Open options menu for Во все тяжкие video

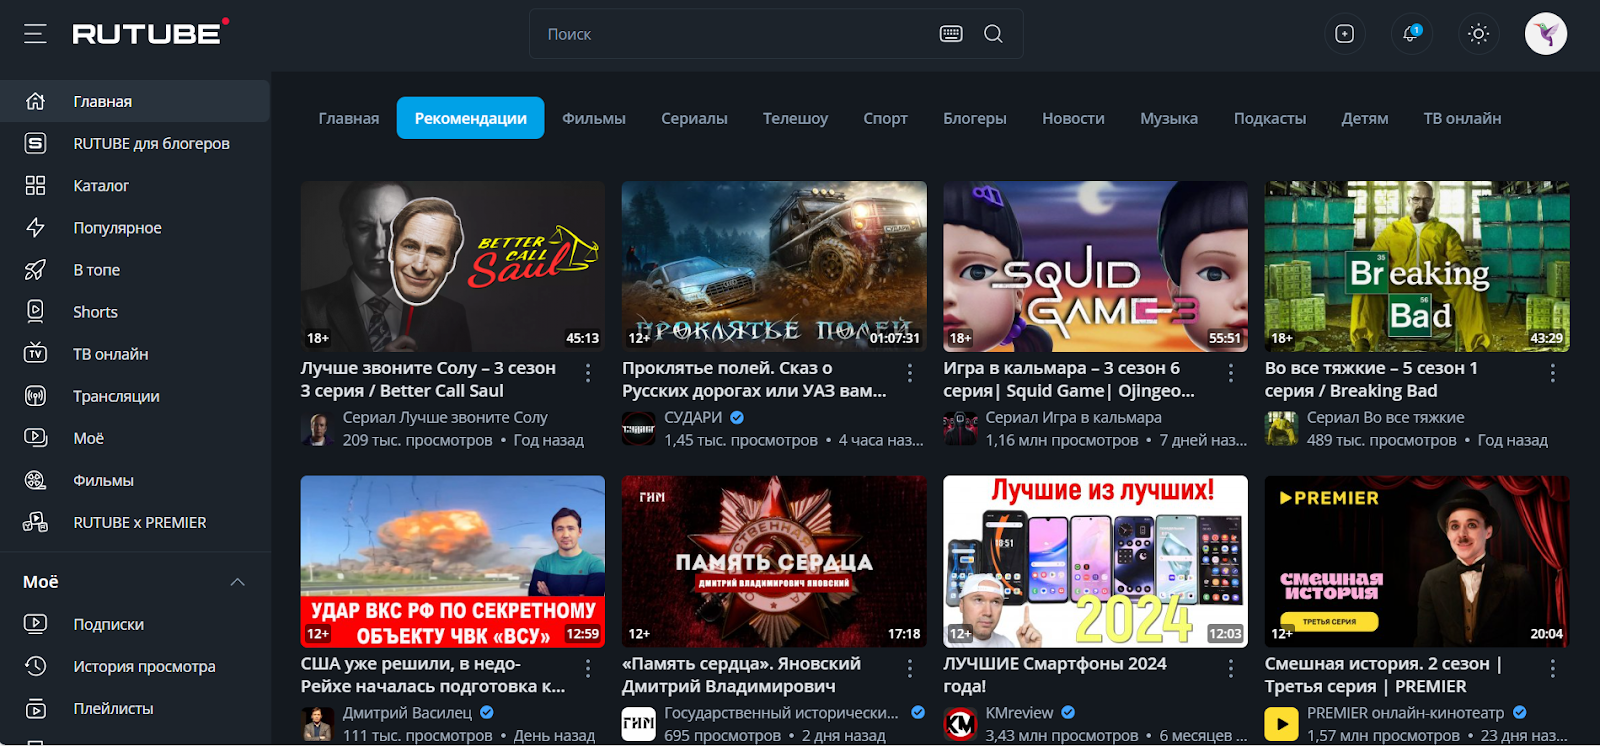[x=1552, y=373]
